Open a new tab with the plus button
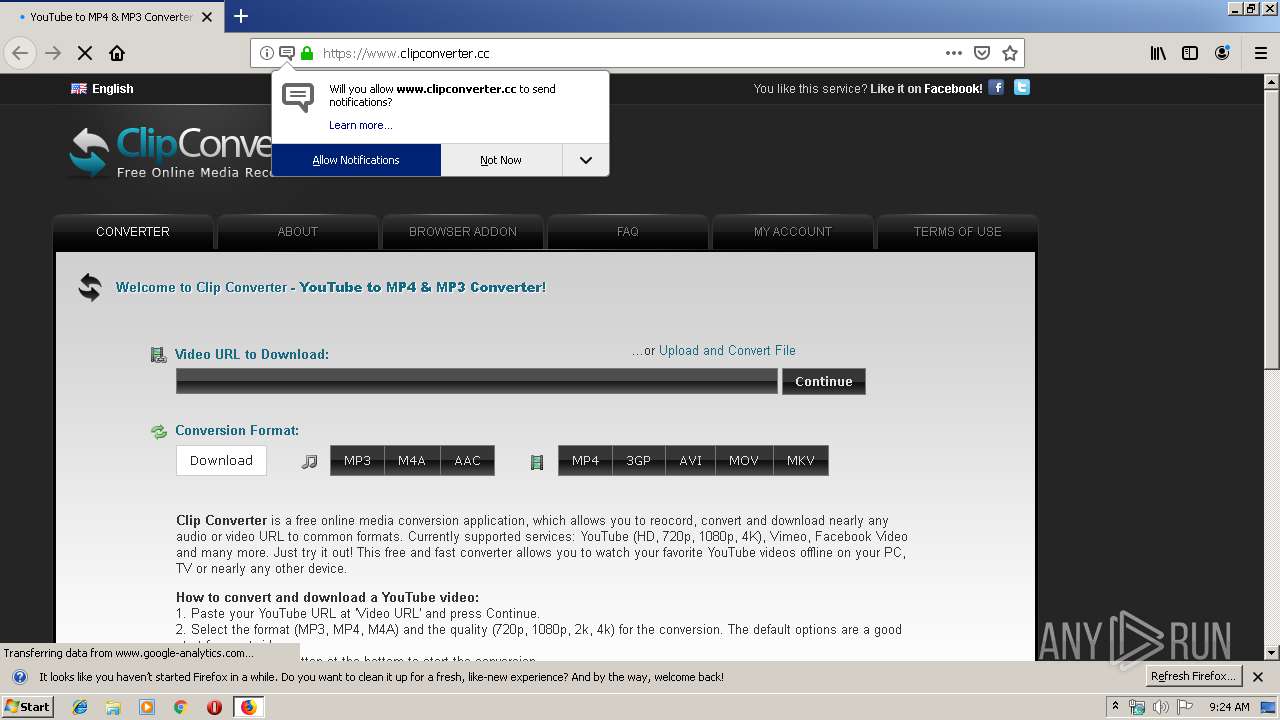Image resolution: width=1280 pixels, height=720 pixels. pos(241,16)
